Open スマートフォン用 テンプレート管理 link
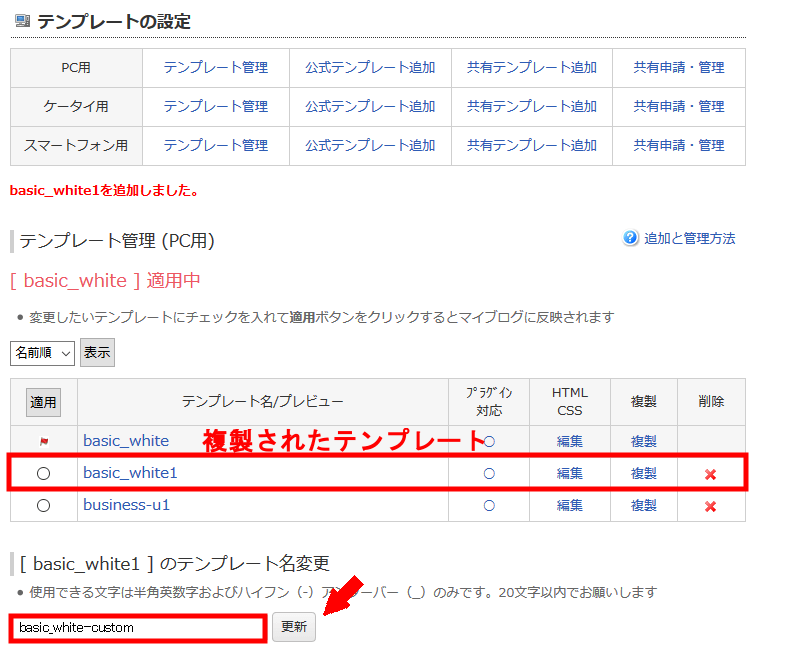804x654 pixels. 216,146
